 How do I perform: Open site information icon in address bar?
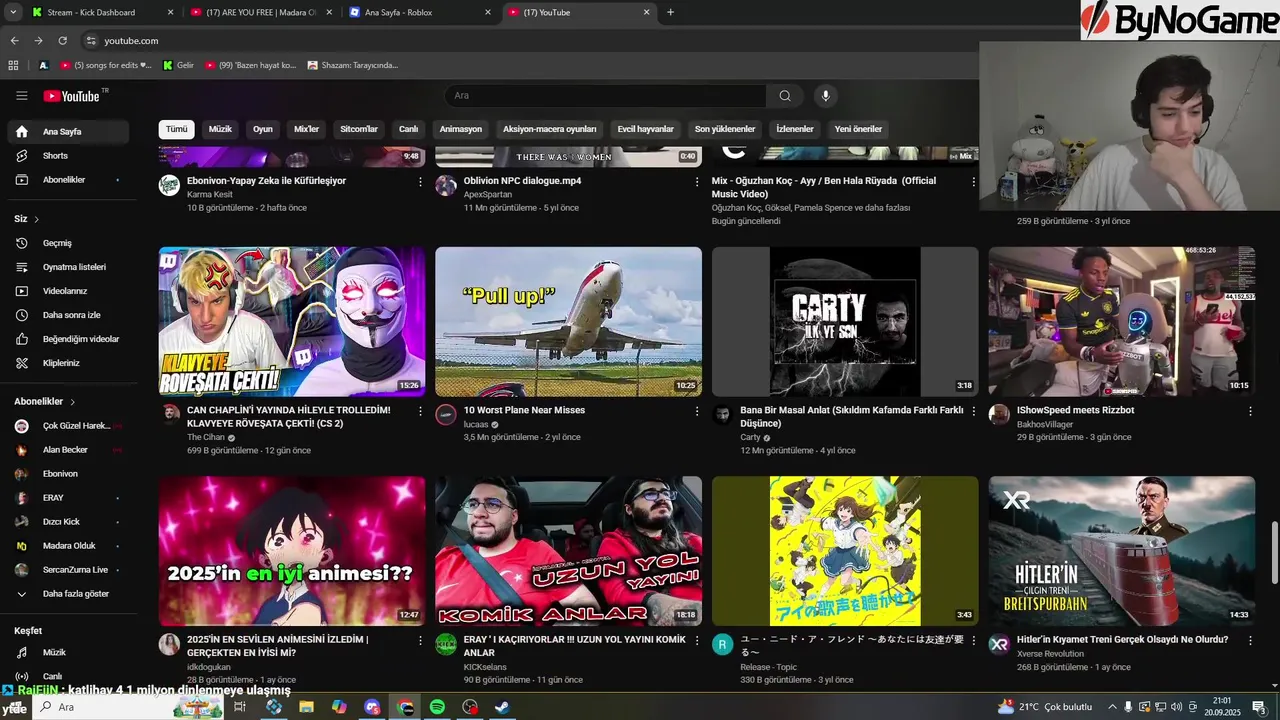point(91,41)
